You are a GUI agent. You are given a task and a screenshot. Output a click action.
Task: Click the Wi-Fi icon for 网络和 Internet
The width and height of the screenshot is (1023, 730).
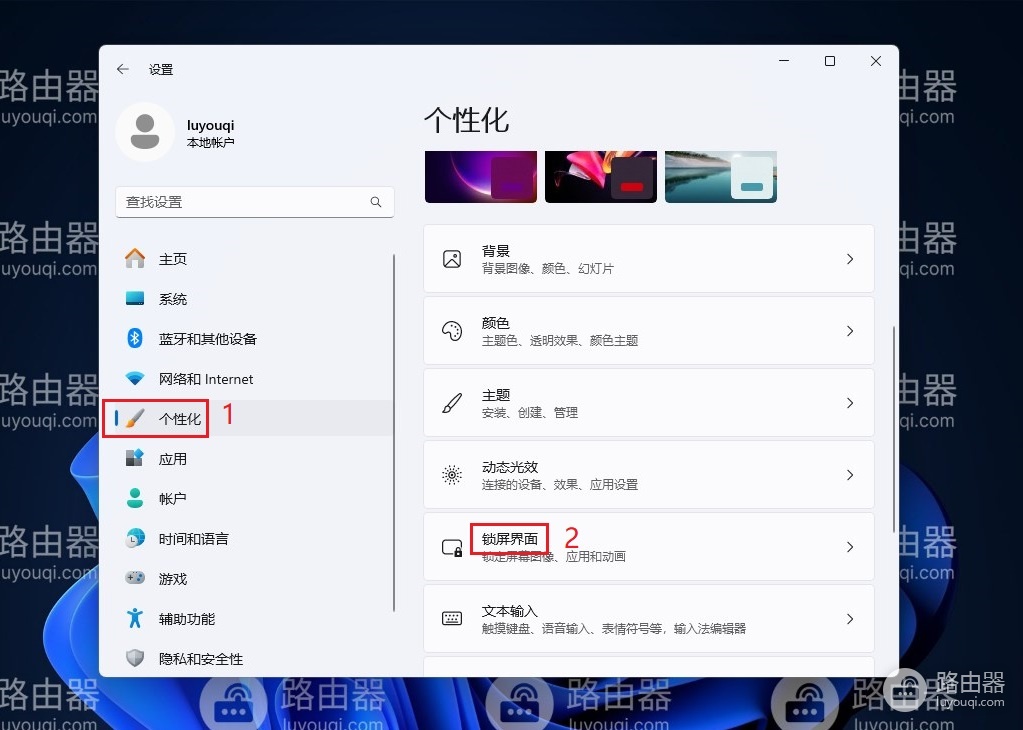[x=135, y=378]
